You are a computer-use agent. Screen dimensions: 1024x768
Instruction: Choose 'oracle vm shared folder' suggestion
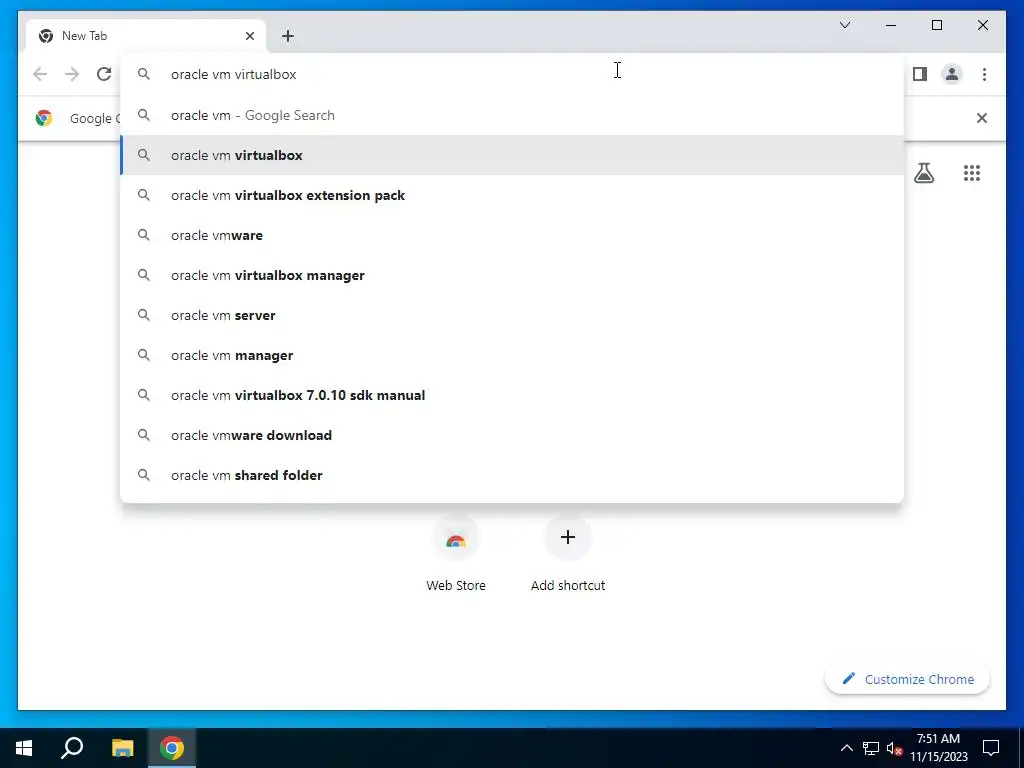(x=512, y=475)
